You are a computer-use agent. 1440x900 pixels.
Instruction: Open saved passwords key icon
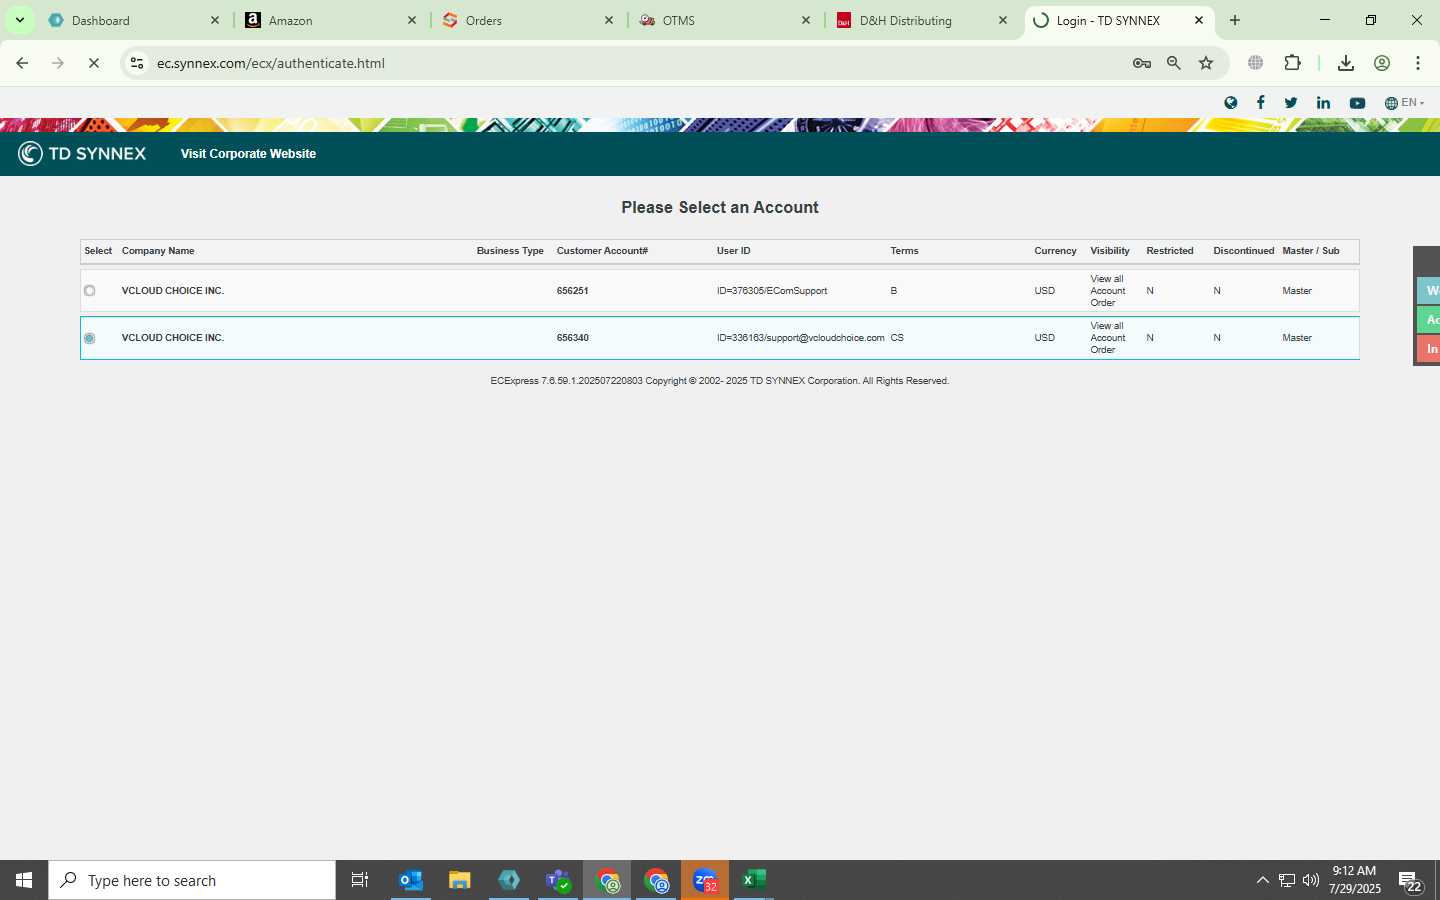tap(1142, 63)
